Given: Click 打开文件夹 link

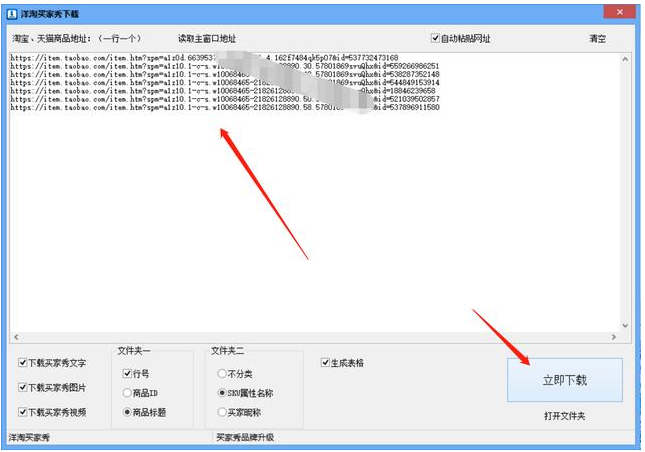Looking at the screenshot, I should point(564,416).
